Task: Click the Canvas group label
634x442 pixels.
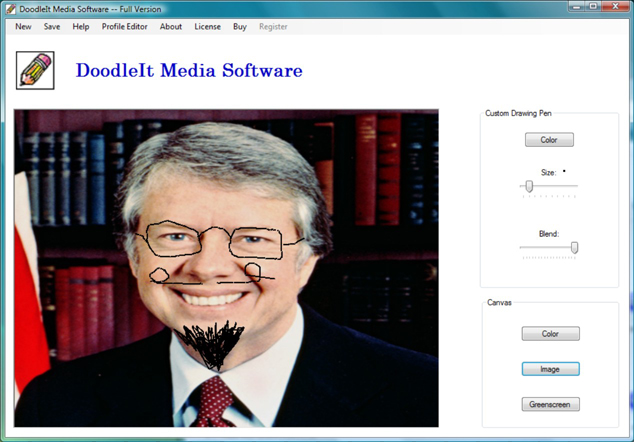Action: tap(499, 302)
